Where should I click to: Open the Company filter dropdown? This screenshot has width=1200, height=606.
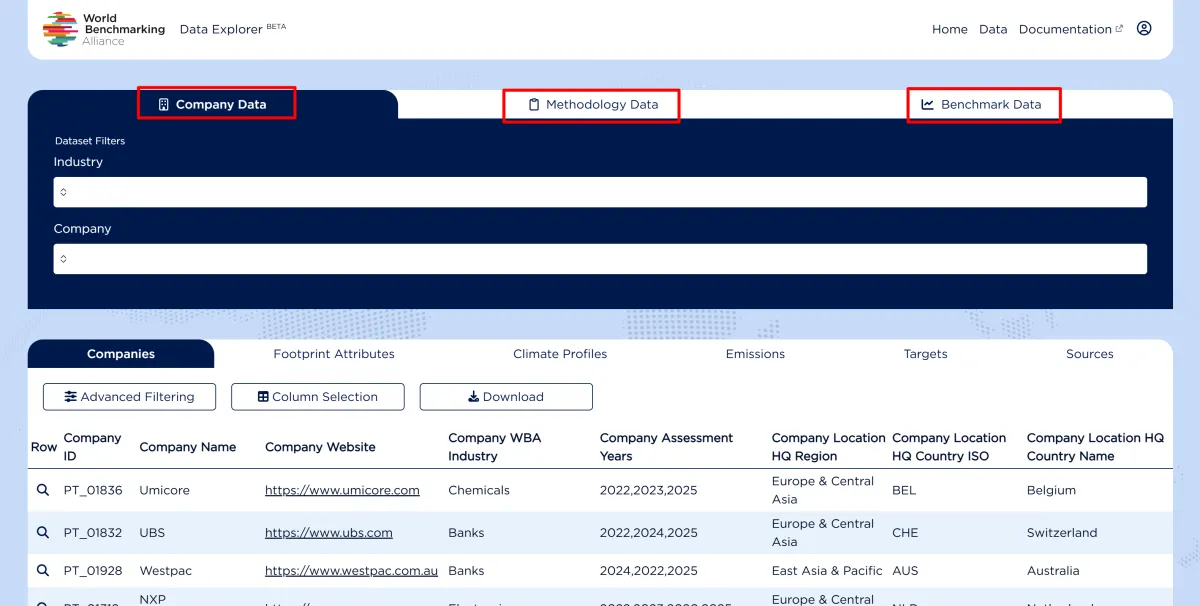(x=600, y=258)
